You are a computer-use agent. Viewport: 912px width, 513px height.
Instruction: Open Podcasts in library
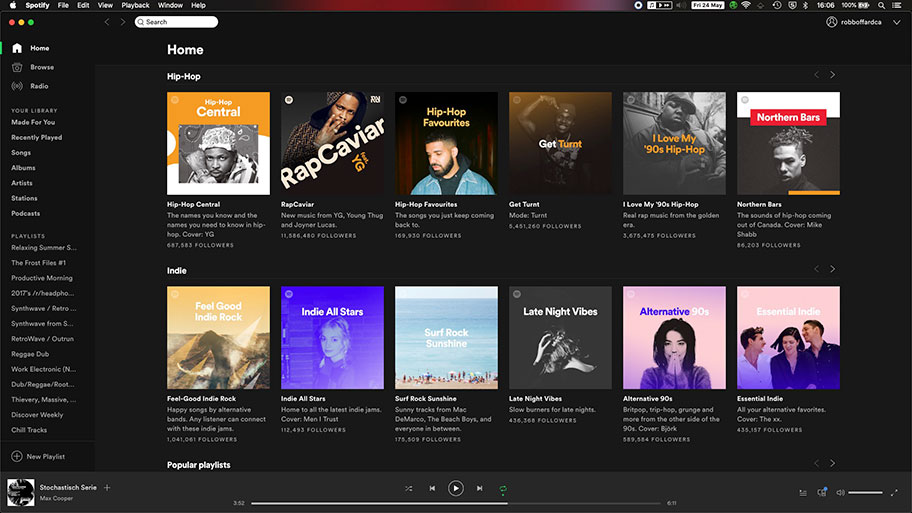(x=26, y=213)
